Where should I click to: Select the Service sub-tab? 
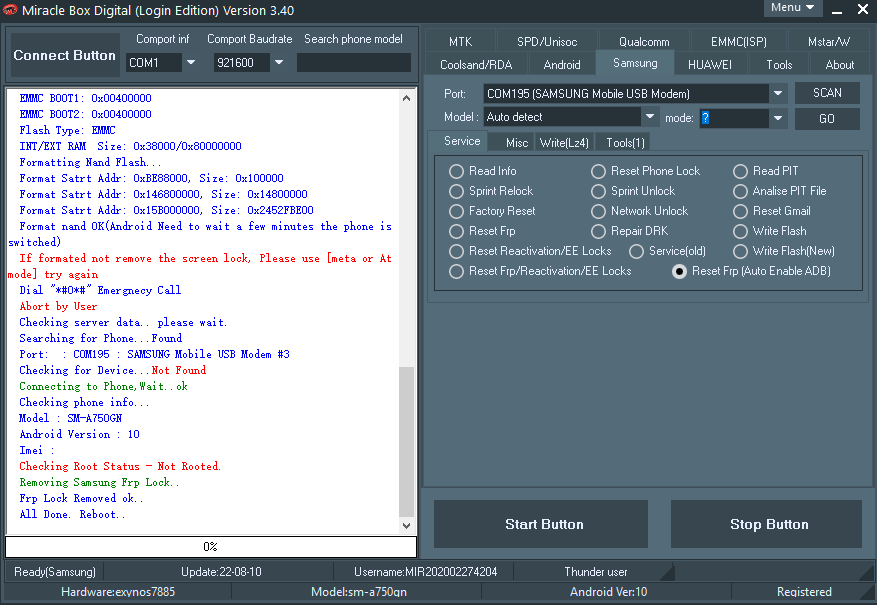(x=461, y=141)
